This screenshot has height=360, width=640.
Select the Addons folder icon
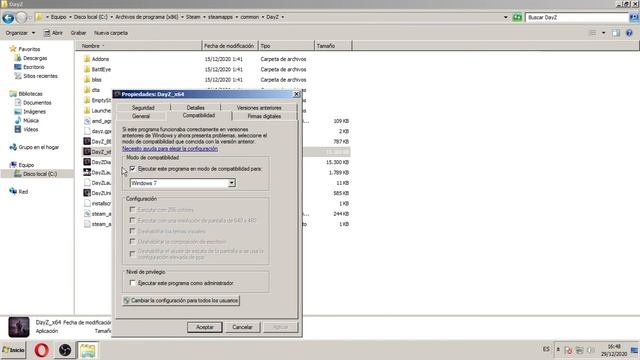pos(87,59)
